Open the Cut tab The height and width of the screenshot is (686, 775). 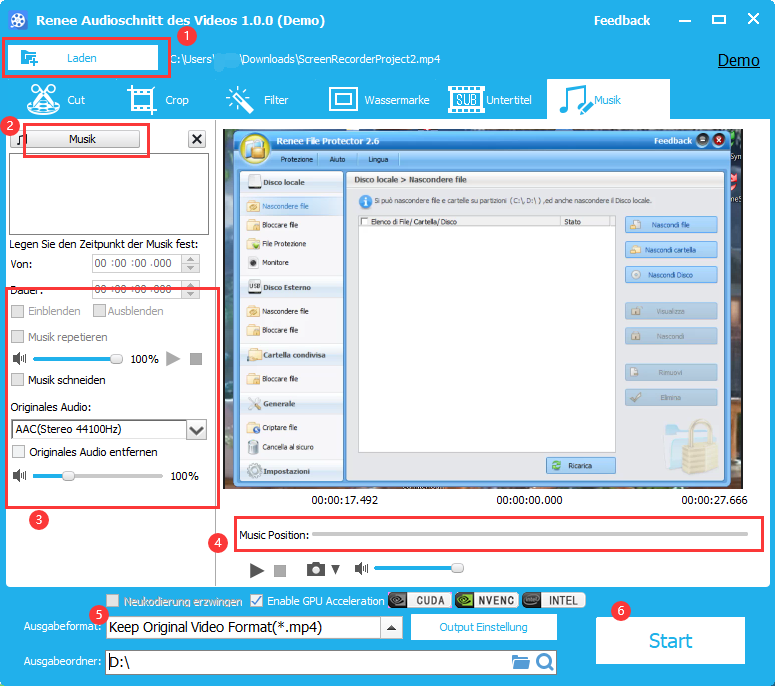click(x=56, y=99)
